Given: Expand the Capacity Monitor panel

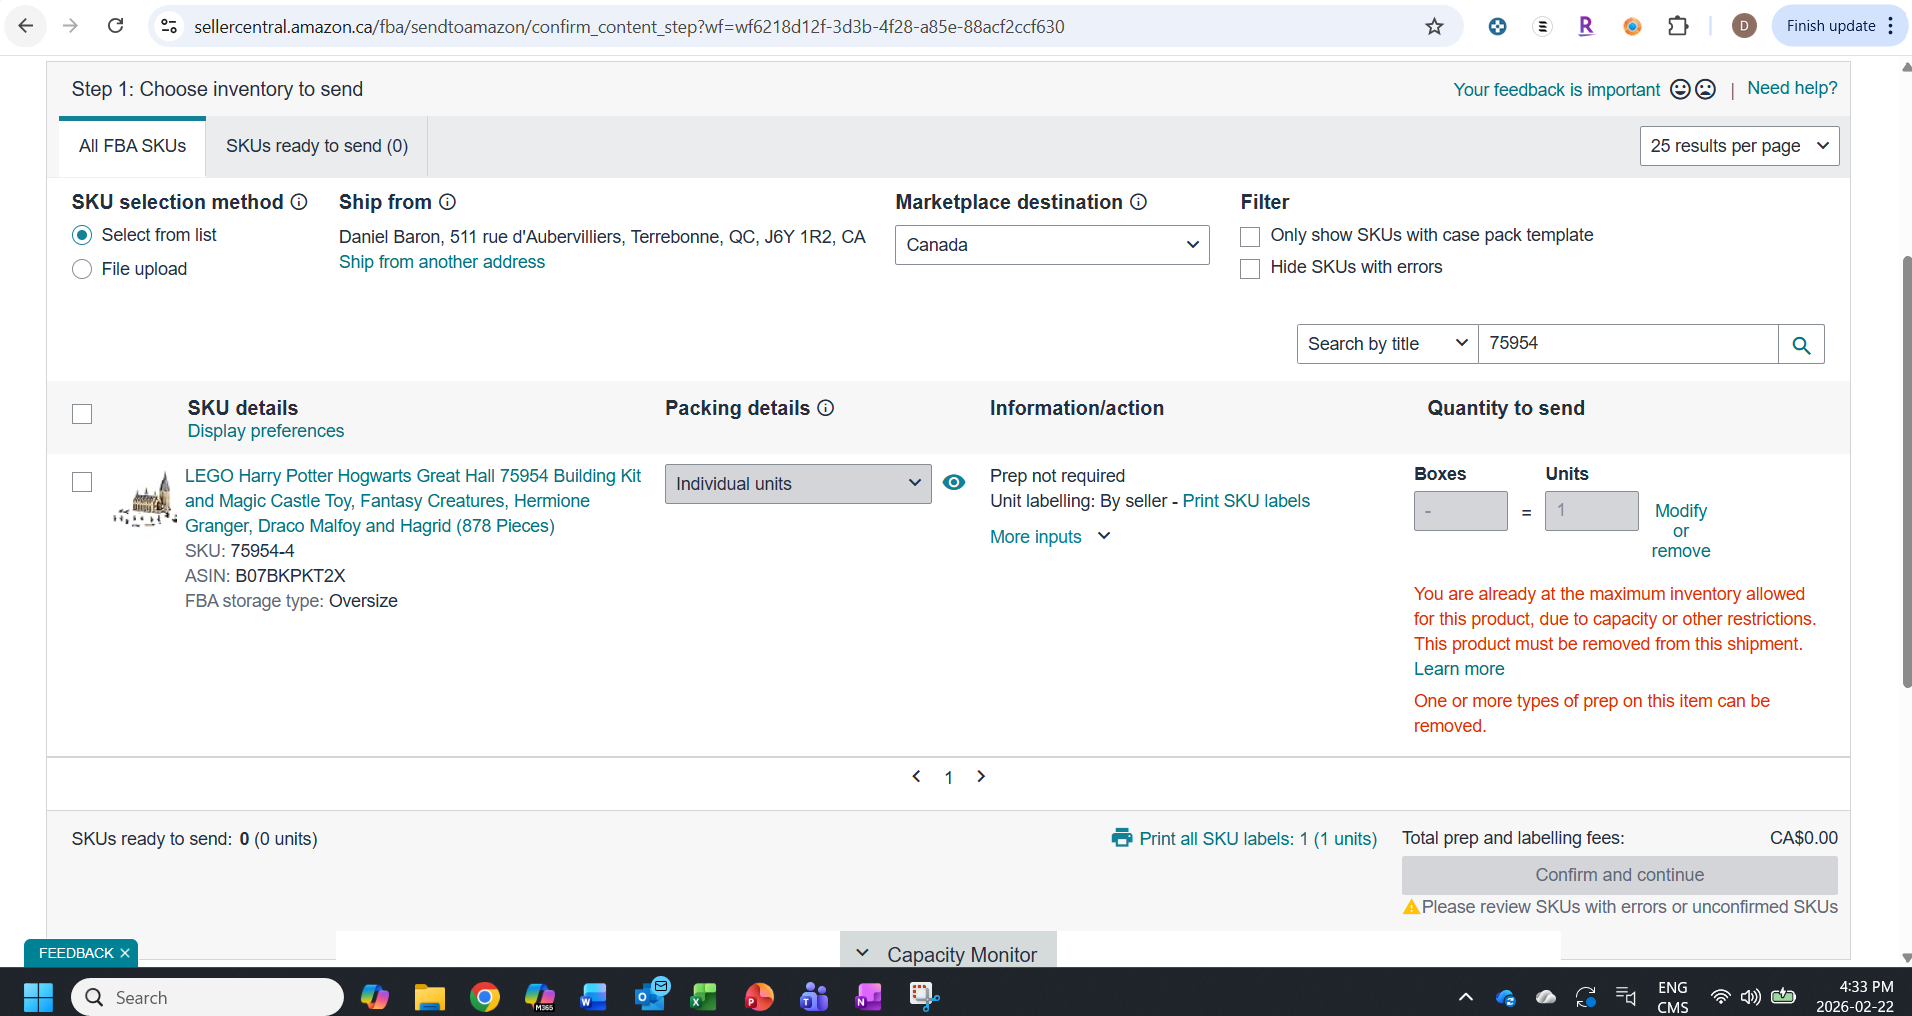Looking at the screenshot, I should 948,954.
